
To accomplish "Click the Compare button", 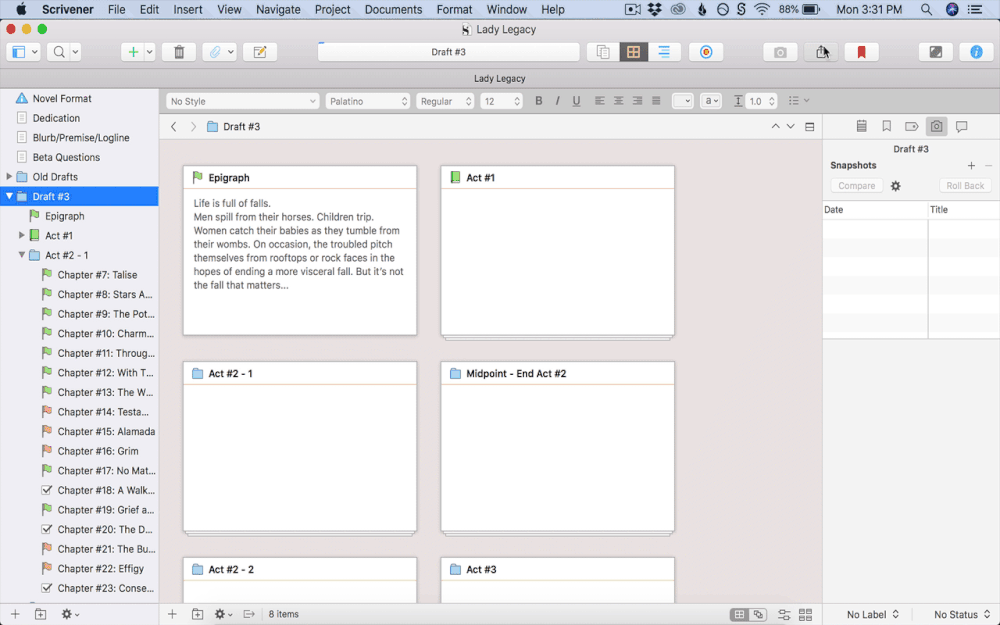I will [856, 186].
